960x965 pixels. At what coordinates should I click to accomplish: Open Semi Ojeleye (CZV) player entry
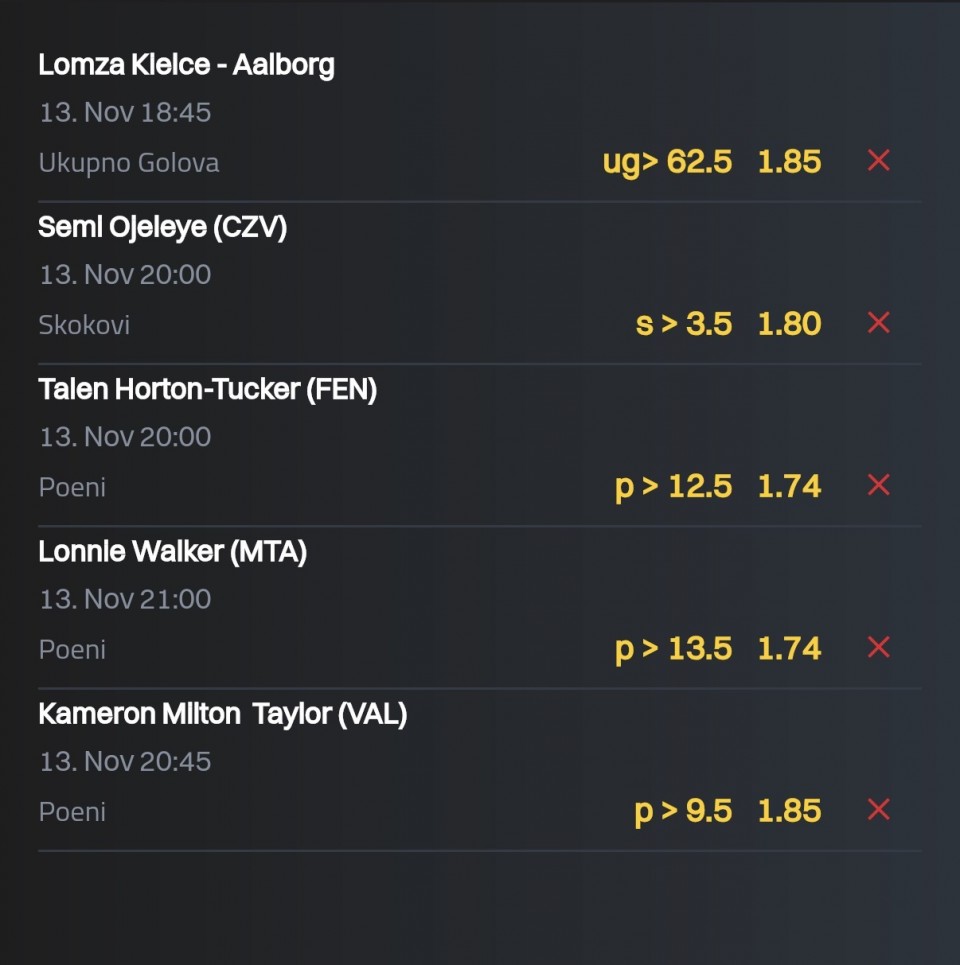tap(162, 228)
